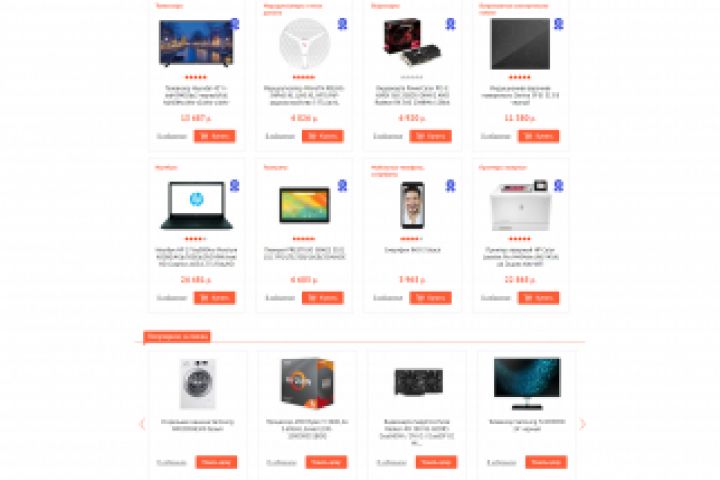
Task: Add the TV to cart with its orange button
Action: point(215,136)
